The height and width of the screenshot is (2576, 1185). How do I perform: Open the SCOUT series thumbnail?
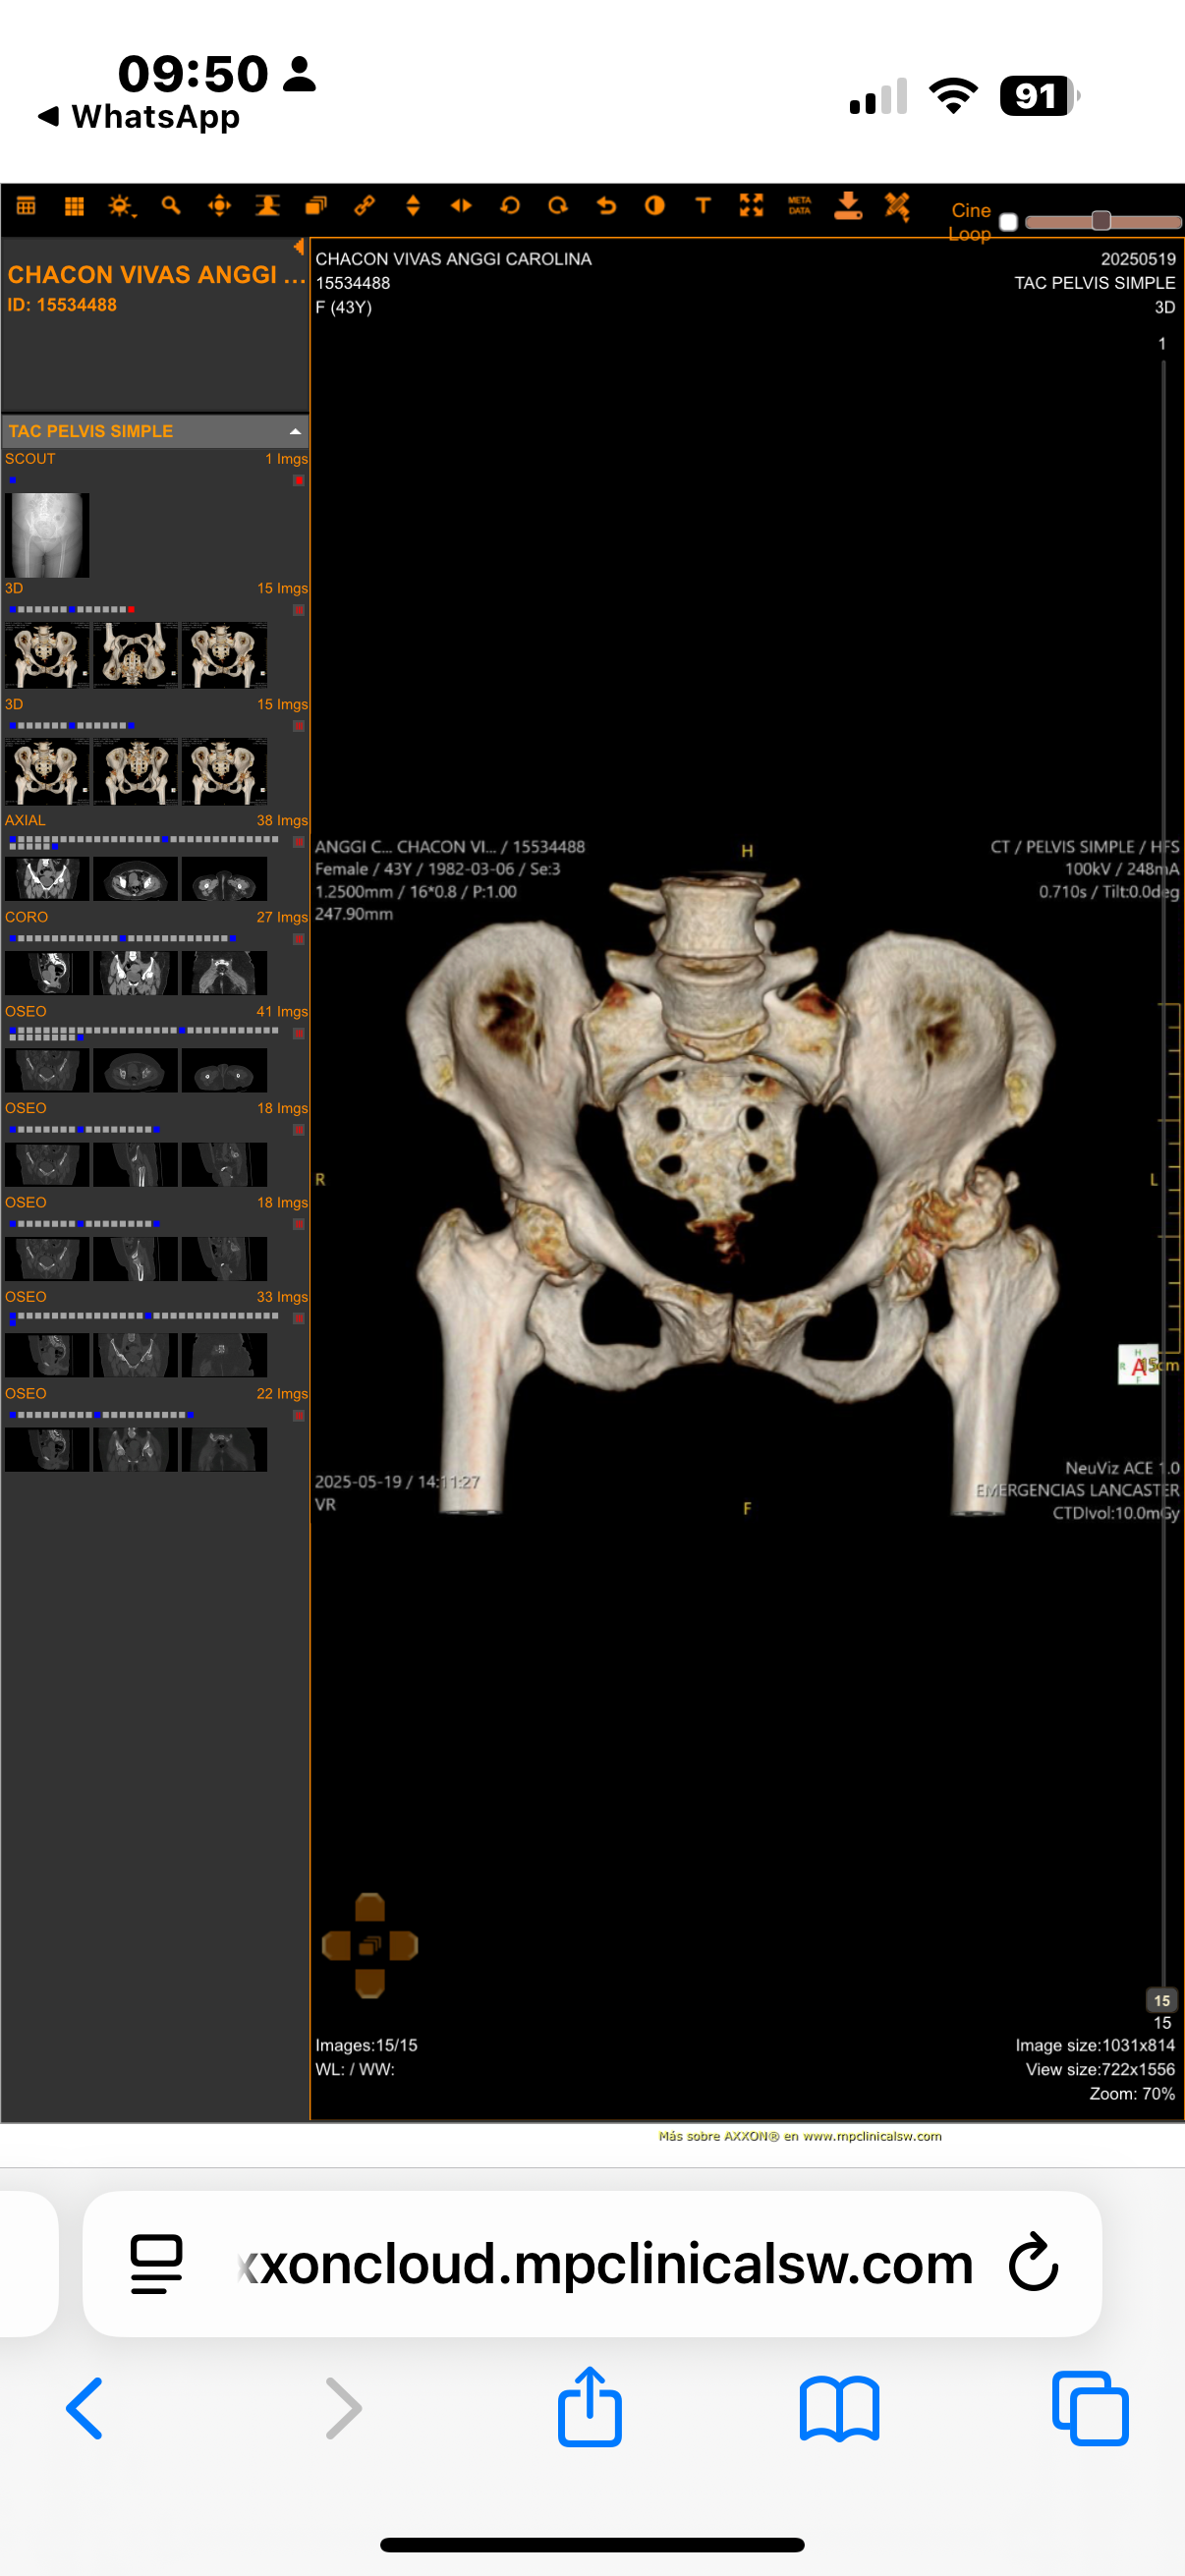pos(47,535)
